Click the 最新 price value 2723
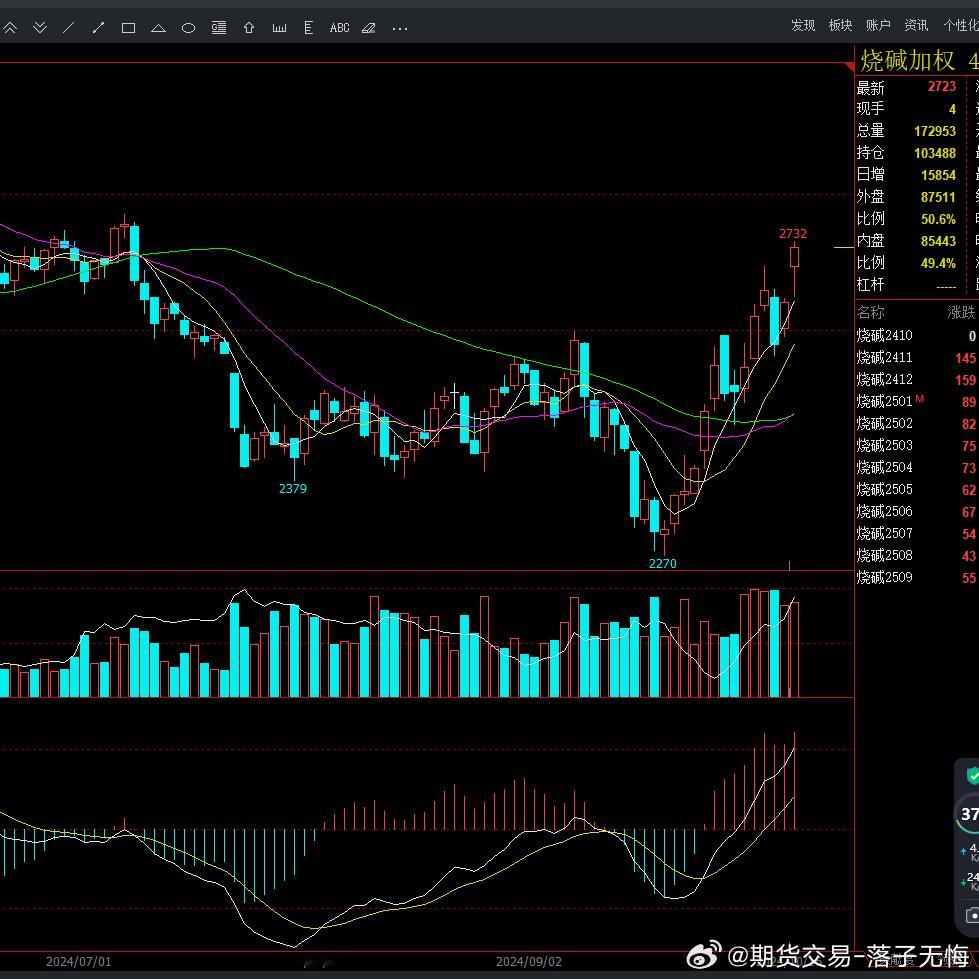979x979 pixels. (942, 86)
